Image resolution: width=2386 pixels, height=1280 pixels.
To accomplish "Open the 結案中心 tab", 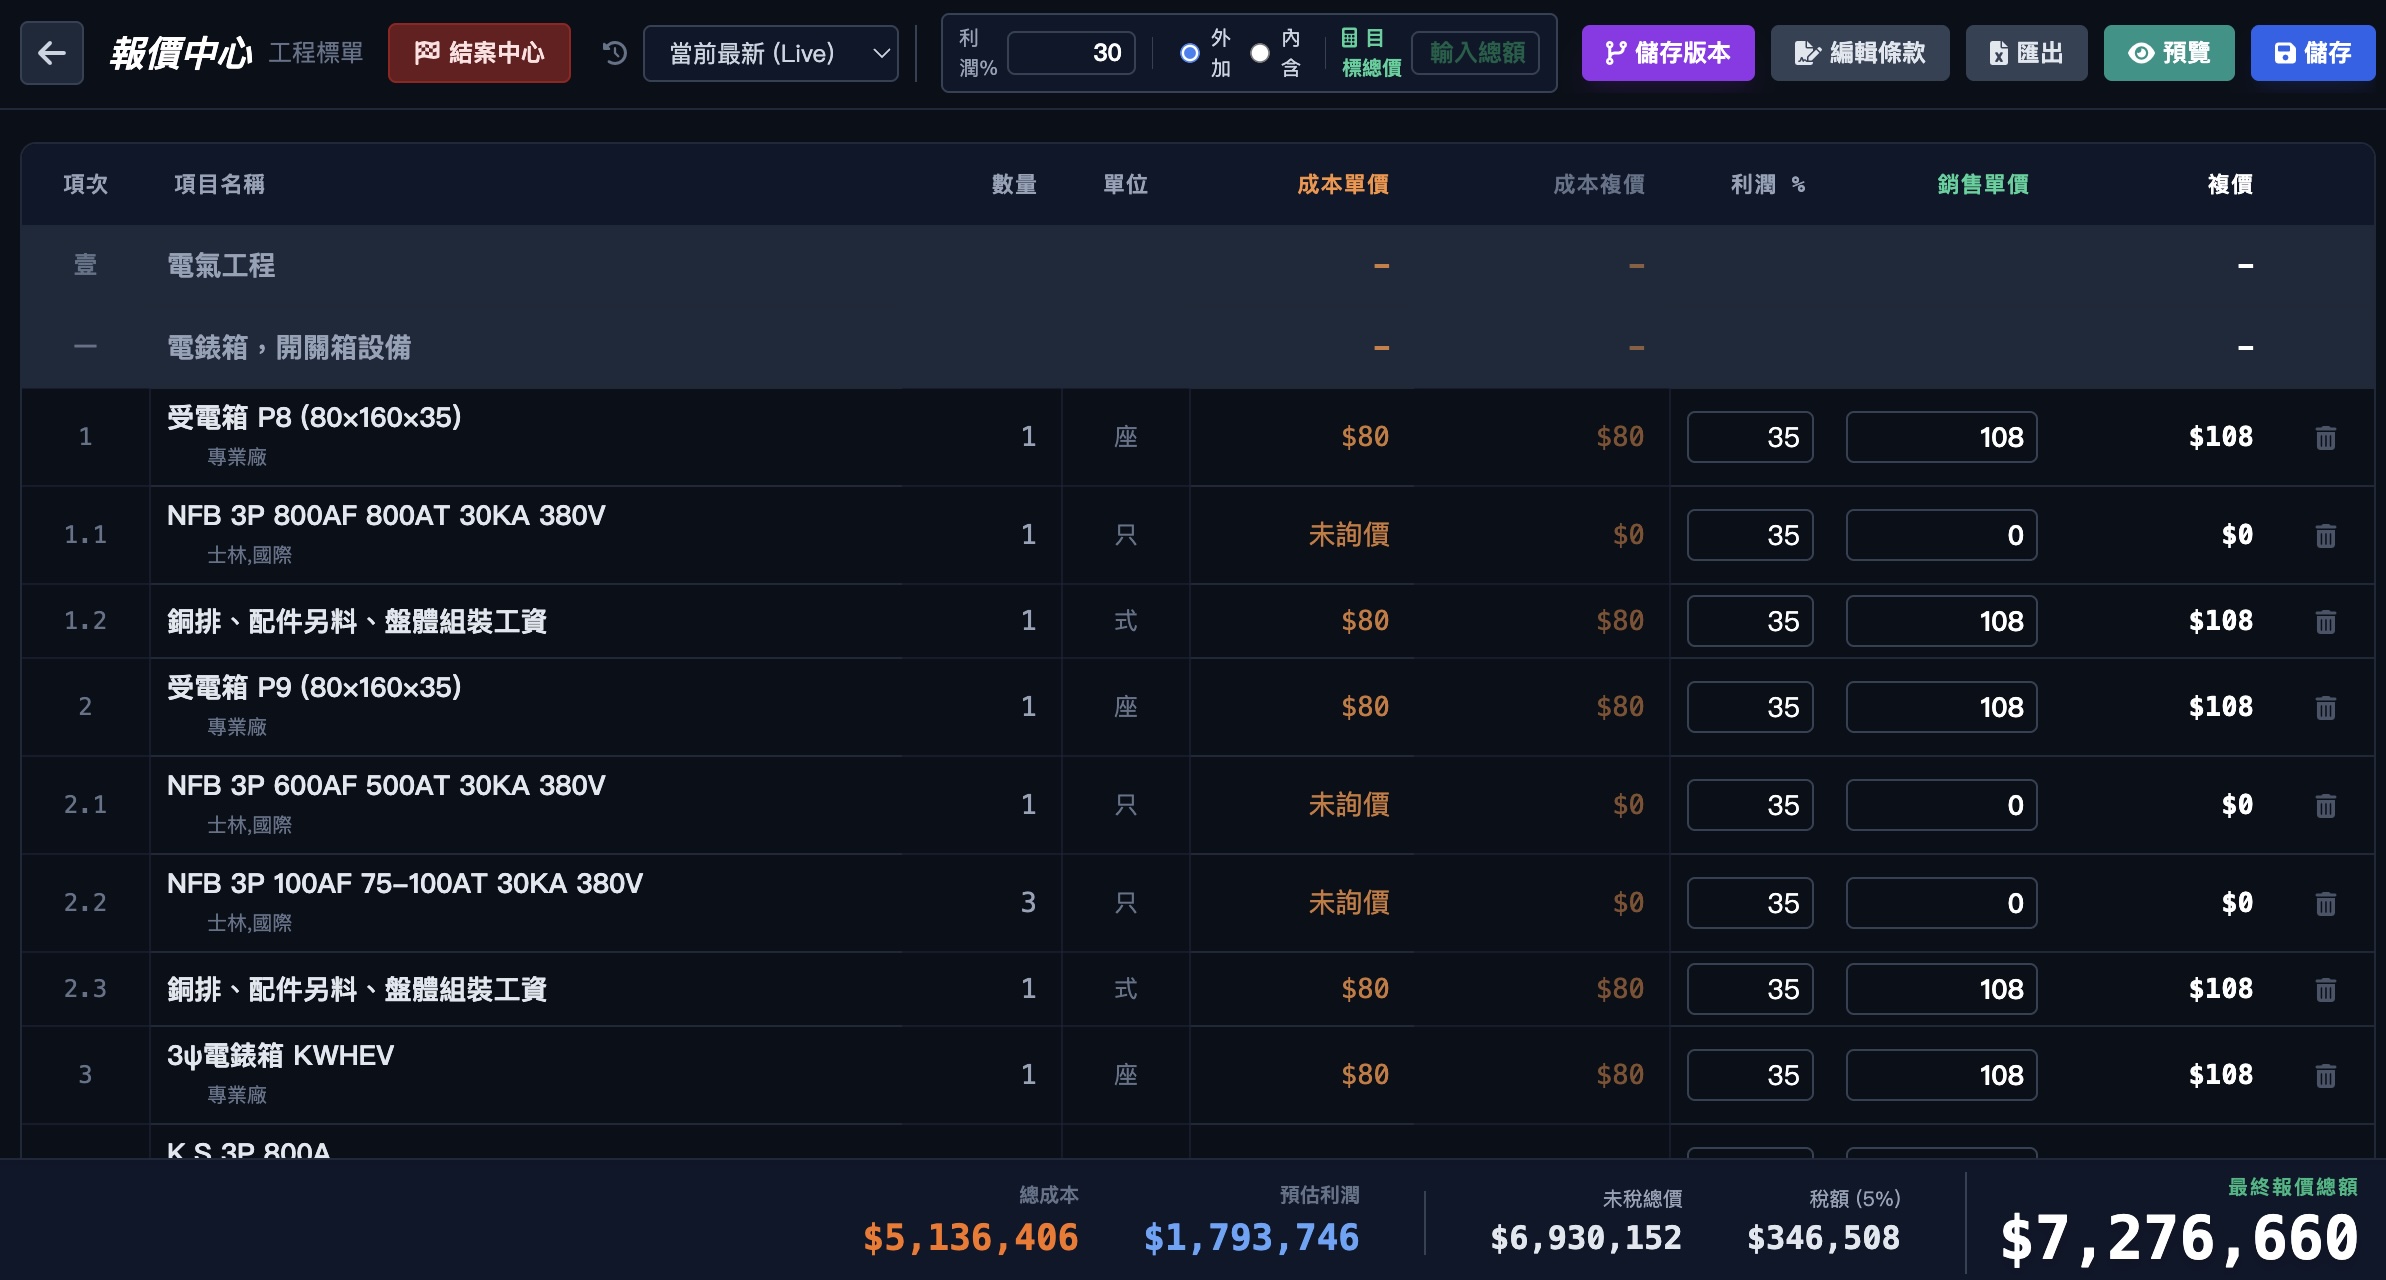I will coord(479,53).
